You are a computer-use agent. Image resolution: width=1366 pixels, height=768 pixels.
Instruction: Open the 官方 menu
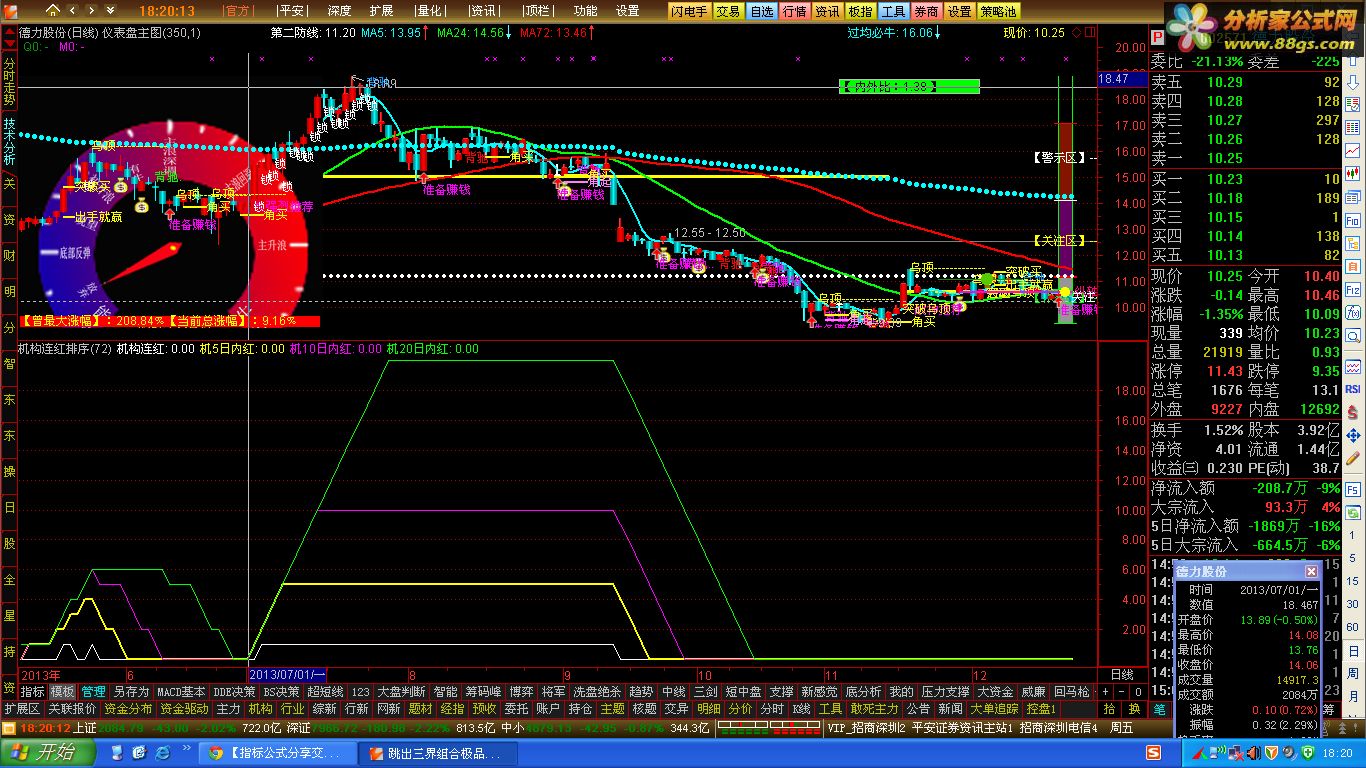coord(238,11)
